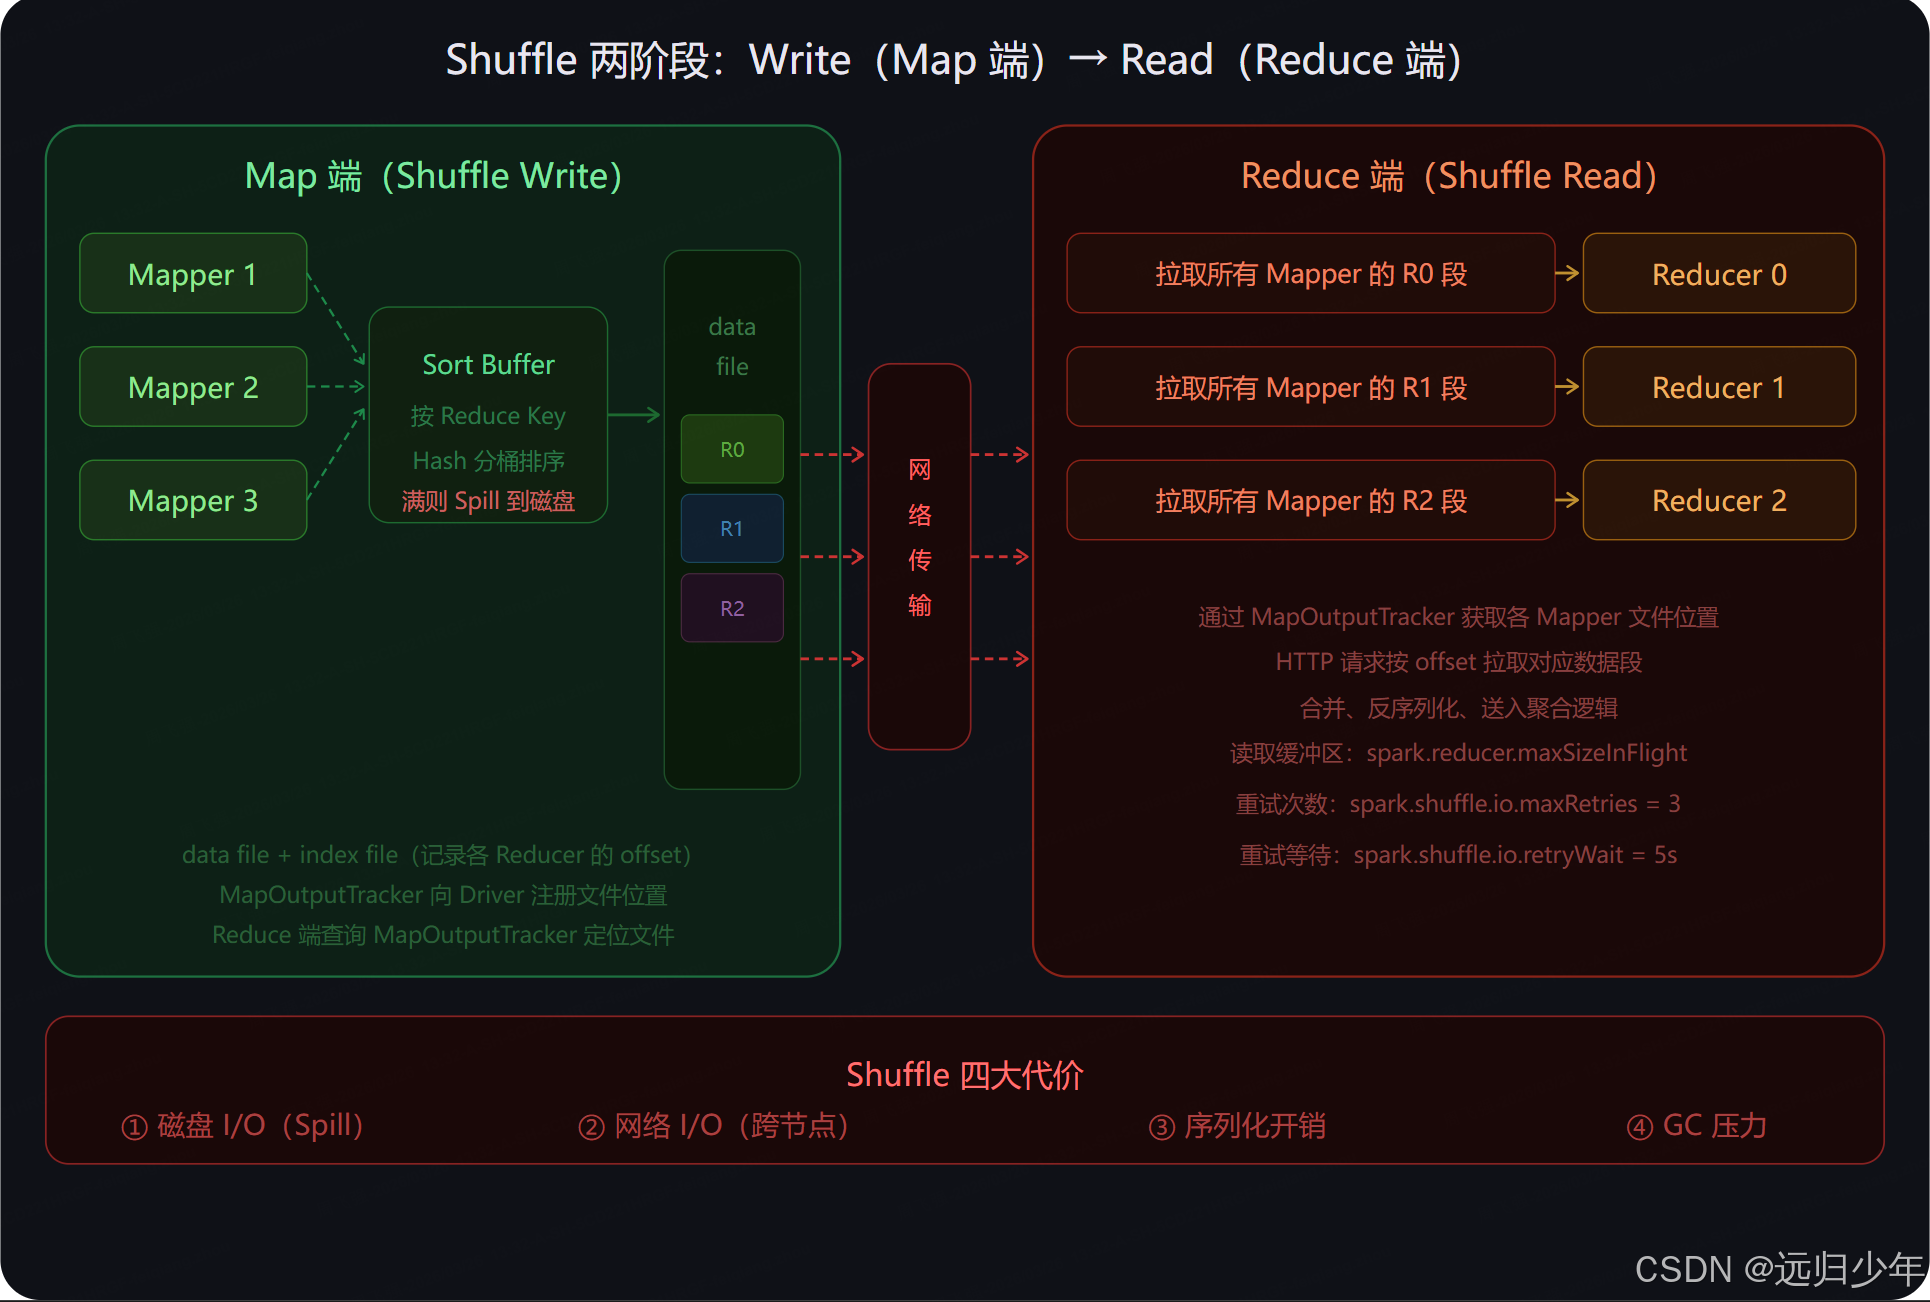Select the purple R2 segment
Viewport: 1930px width, 1302px height.
(732, 608)
